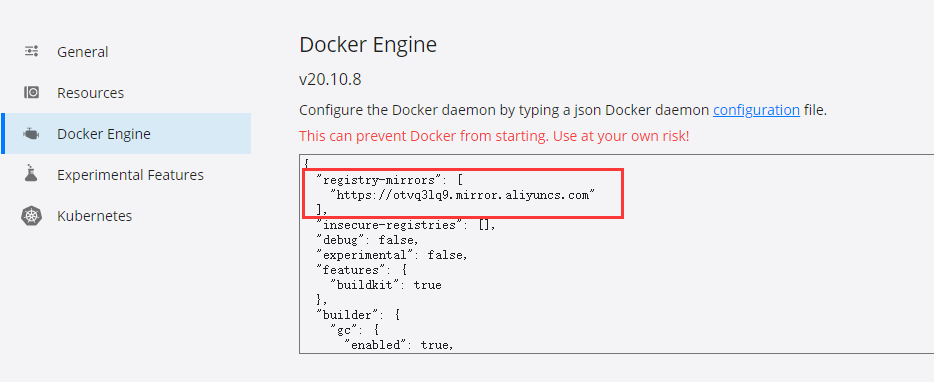934x382 pixels.
Task: Click the General sliders icon
Action: [x=32, y=51]
